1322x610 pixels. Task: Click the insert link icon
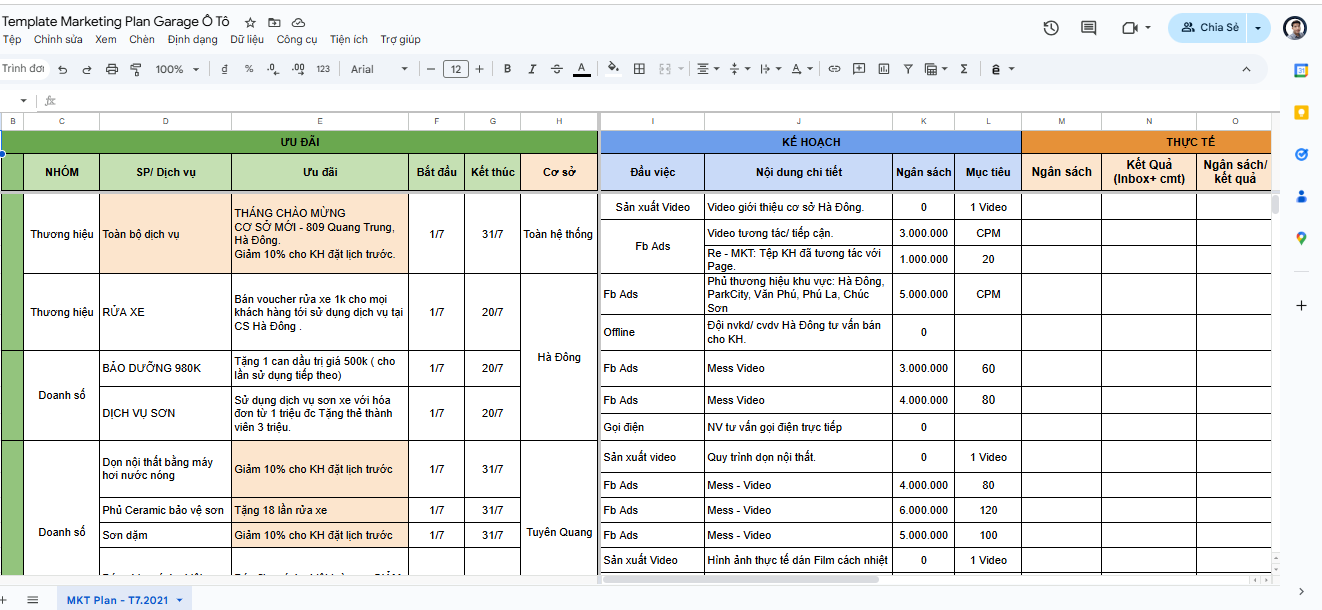834,69
